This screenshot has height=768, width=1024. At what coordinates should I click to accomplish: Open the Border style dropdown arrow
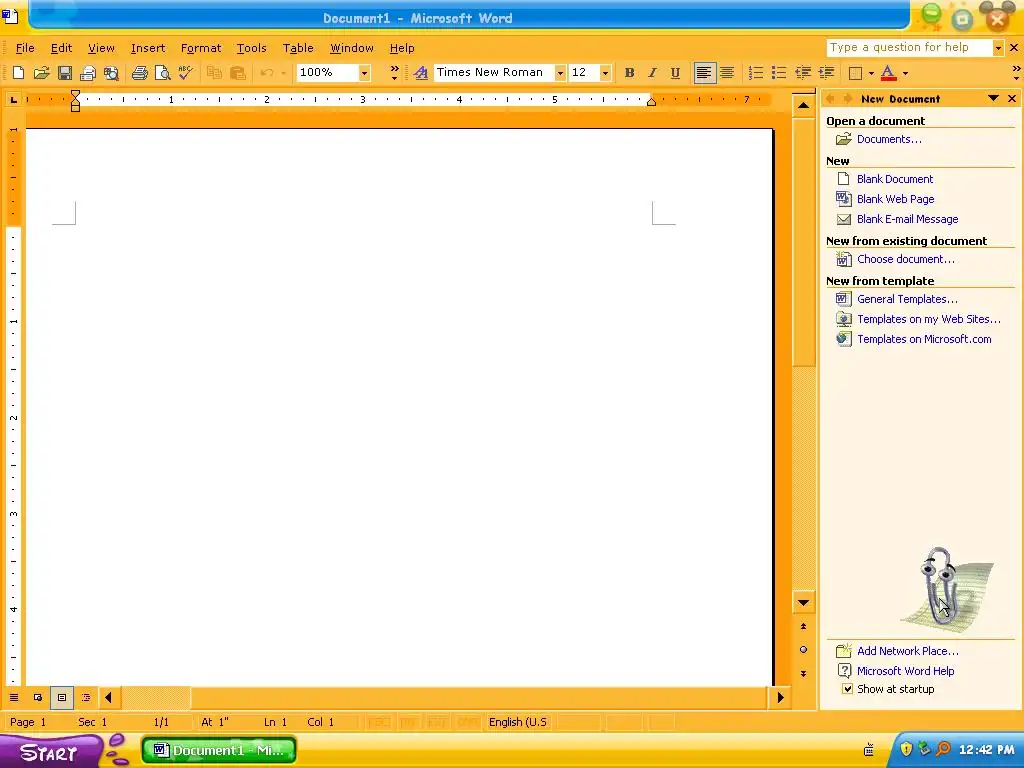[x=871, y=73]
